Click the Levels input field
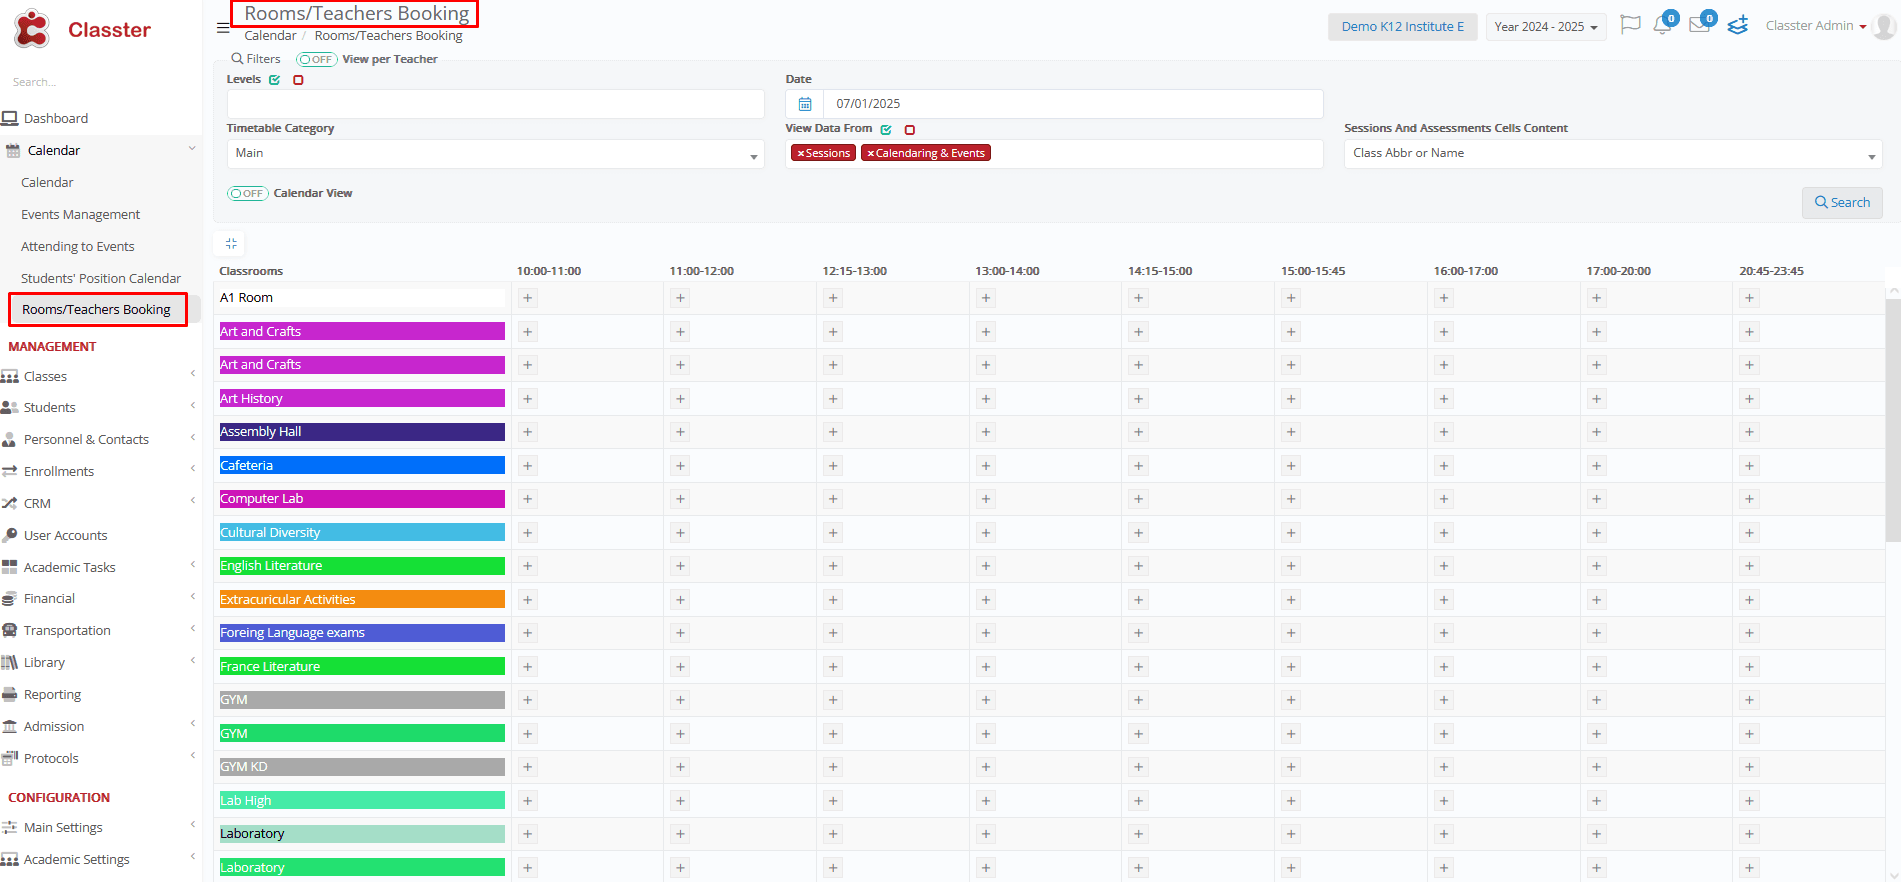The height and width of the screenshot is (882, 1901). coord(495,104)
